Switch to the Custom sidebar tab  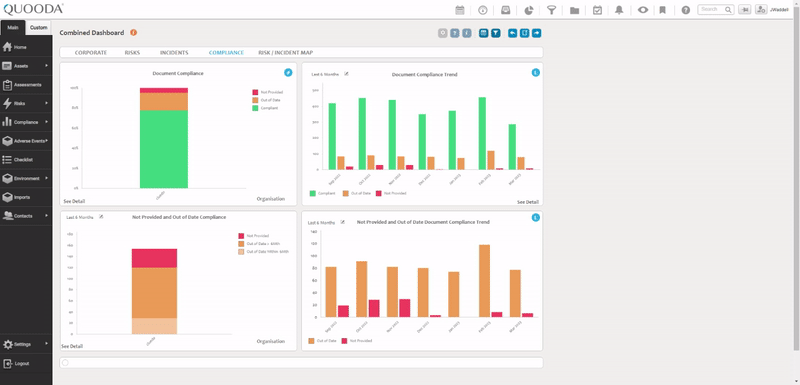coord(39,28)
